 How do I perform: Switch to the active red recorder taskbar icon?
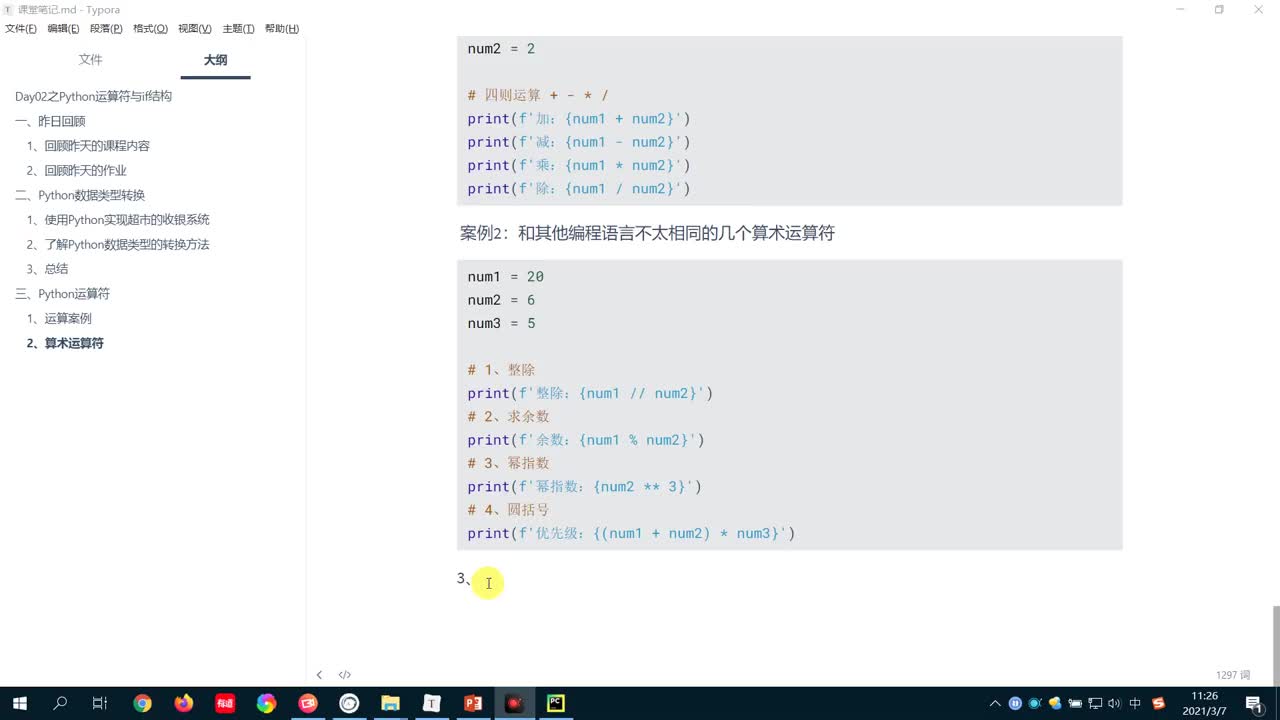[514, 703]
